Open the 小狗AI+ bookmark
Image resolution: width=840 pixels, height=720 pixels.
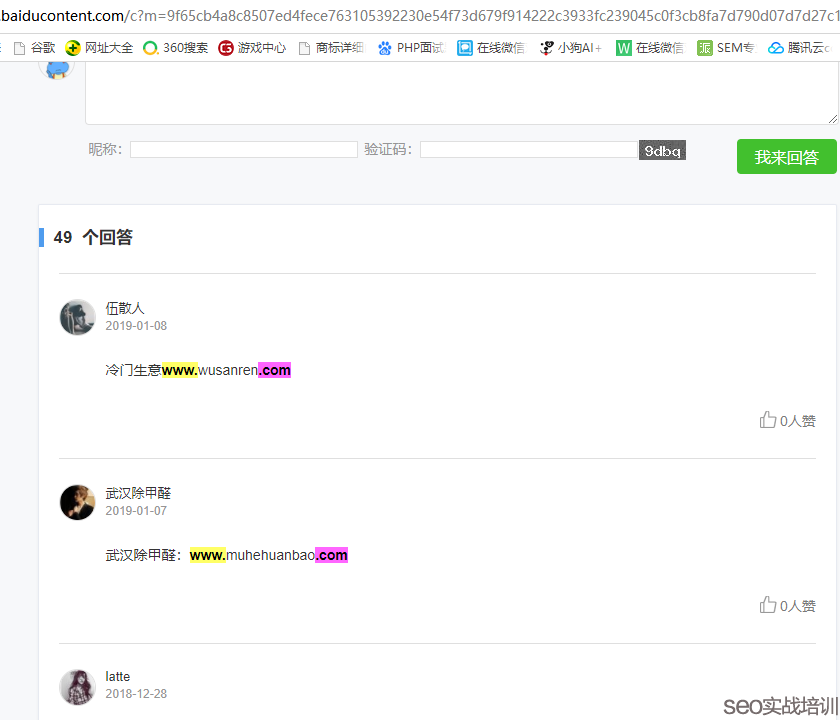(570, 47)
